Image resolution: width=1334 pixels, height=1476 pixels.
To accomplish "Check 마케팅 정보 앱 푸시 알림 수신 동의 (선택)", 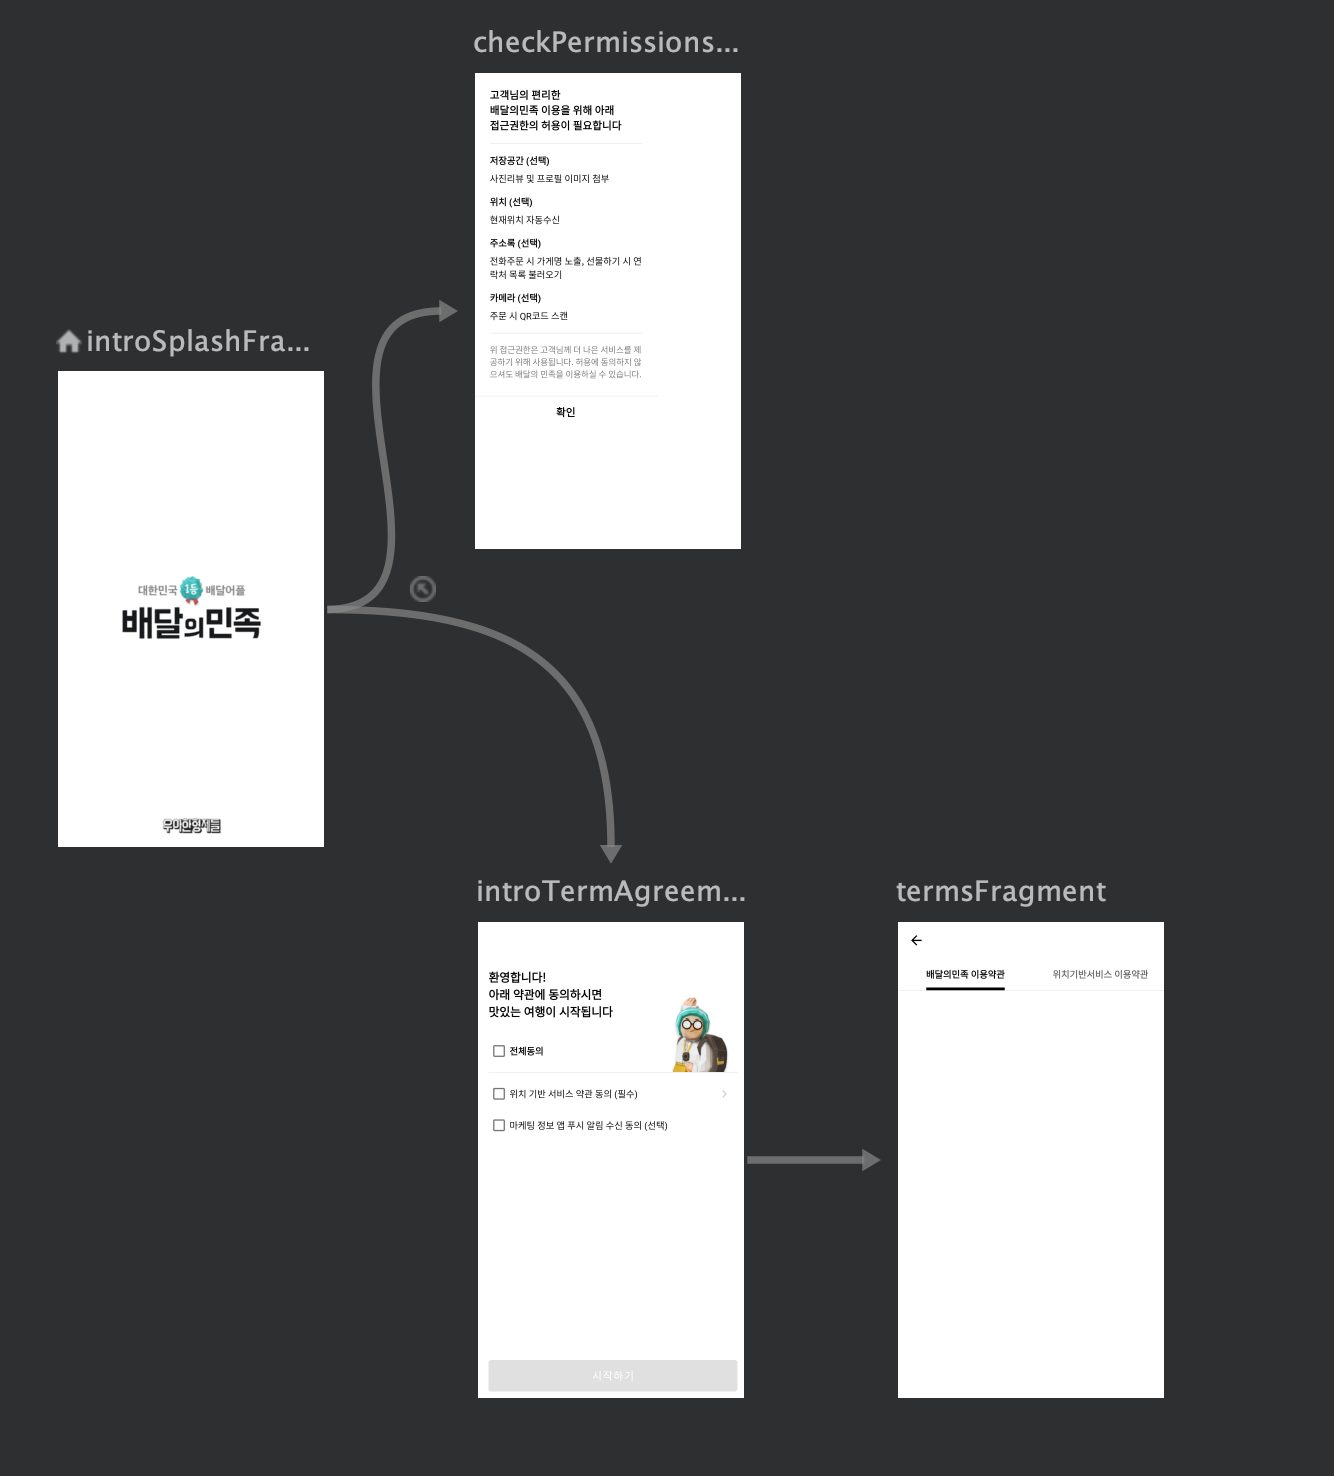I will pyautogui.click(x=499, y=1125).
